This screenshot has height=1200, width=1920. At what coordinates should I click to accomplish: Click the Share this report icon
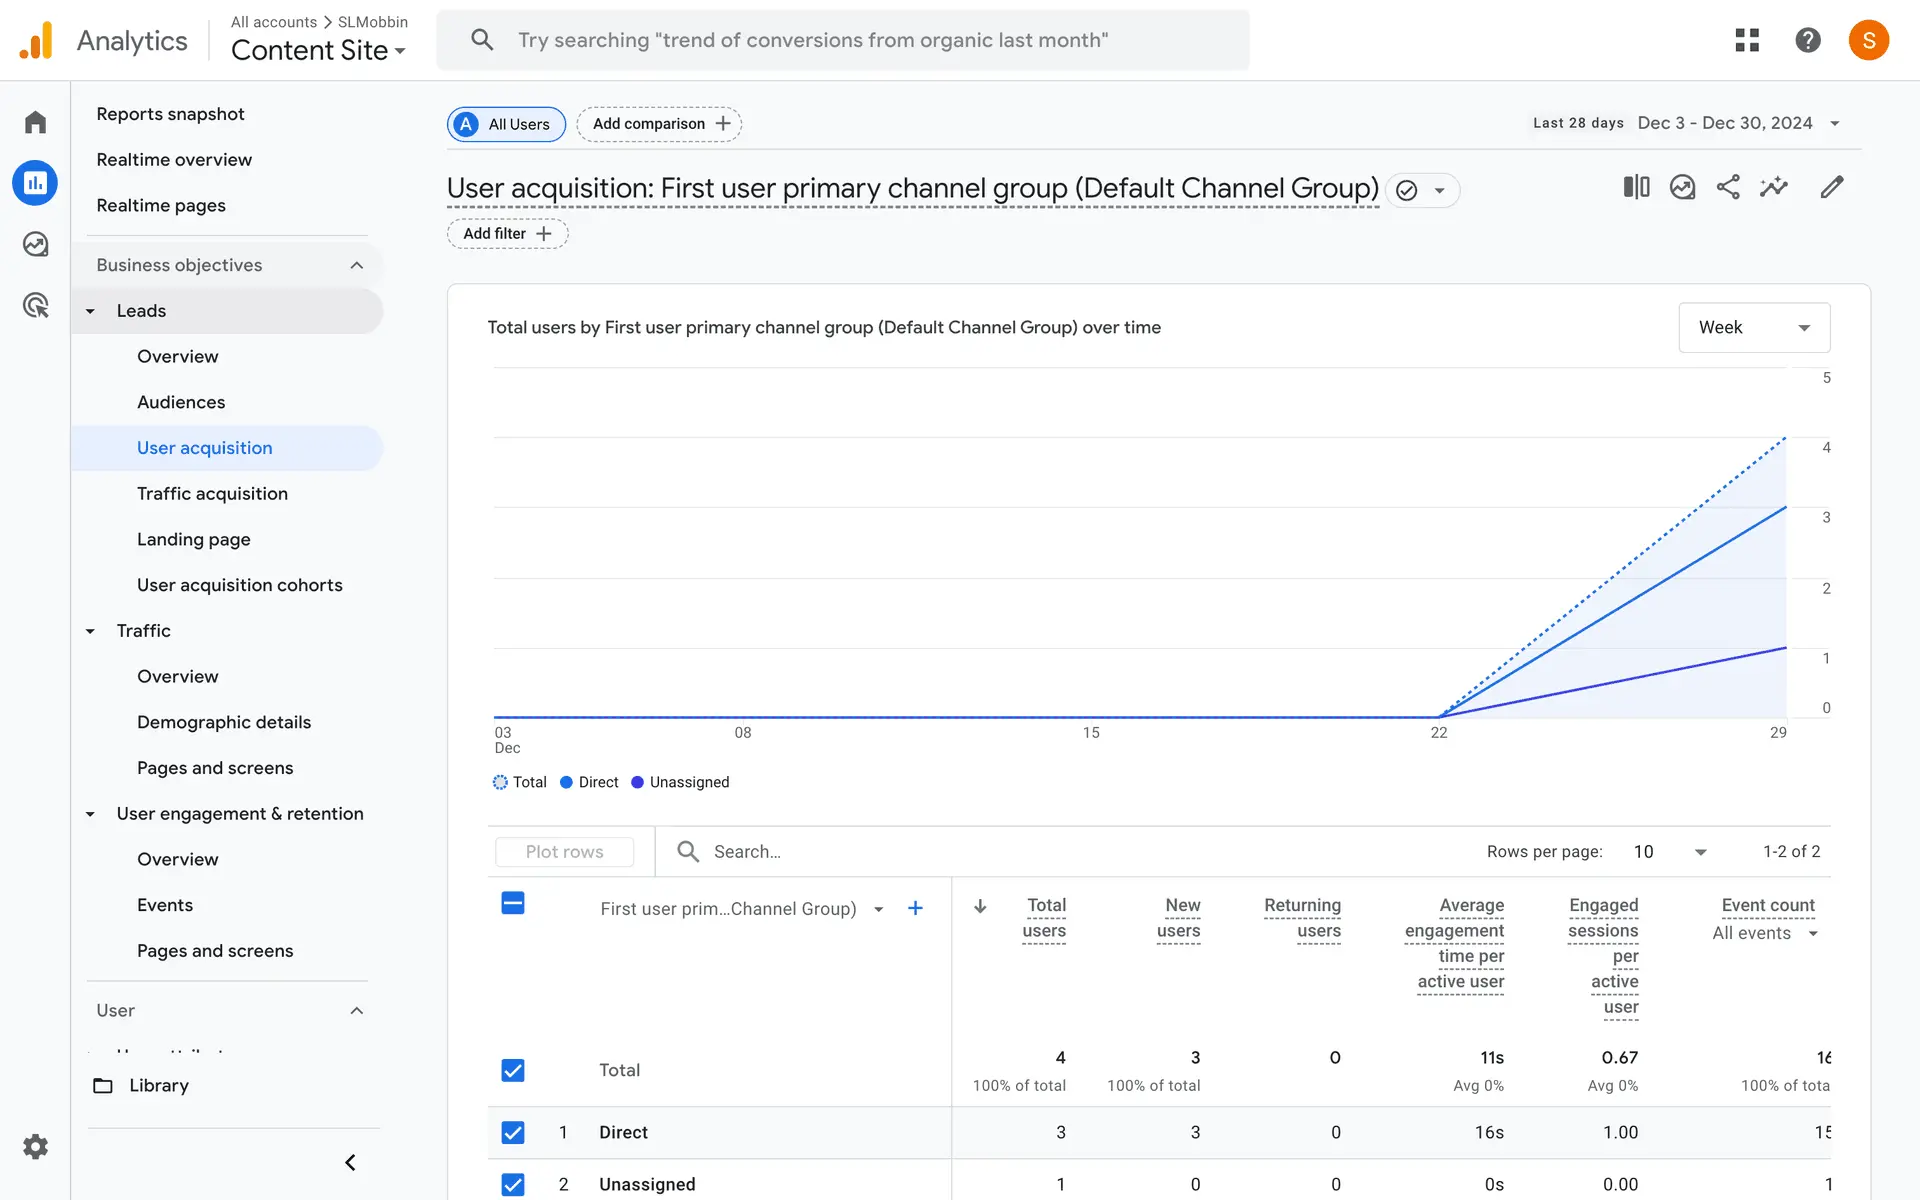(1728, 187)
